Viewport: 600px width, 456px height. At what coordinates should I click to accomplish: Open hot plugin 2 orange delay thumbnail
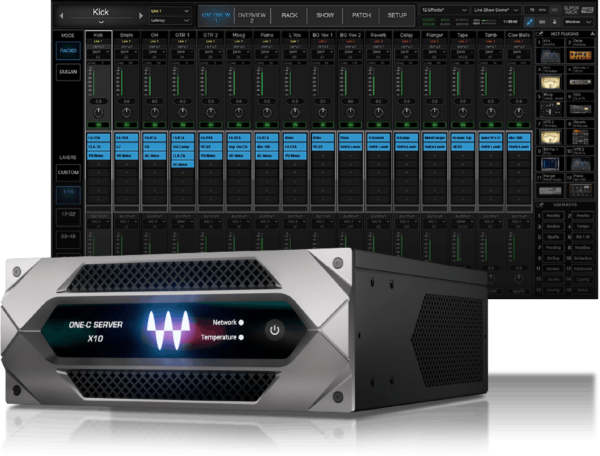580,56
